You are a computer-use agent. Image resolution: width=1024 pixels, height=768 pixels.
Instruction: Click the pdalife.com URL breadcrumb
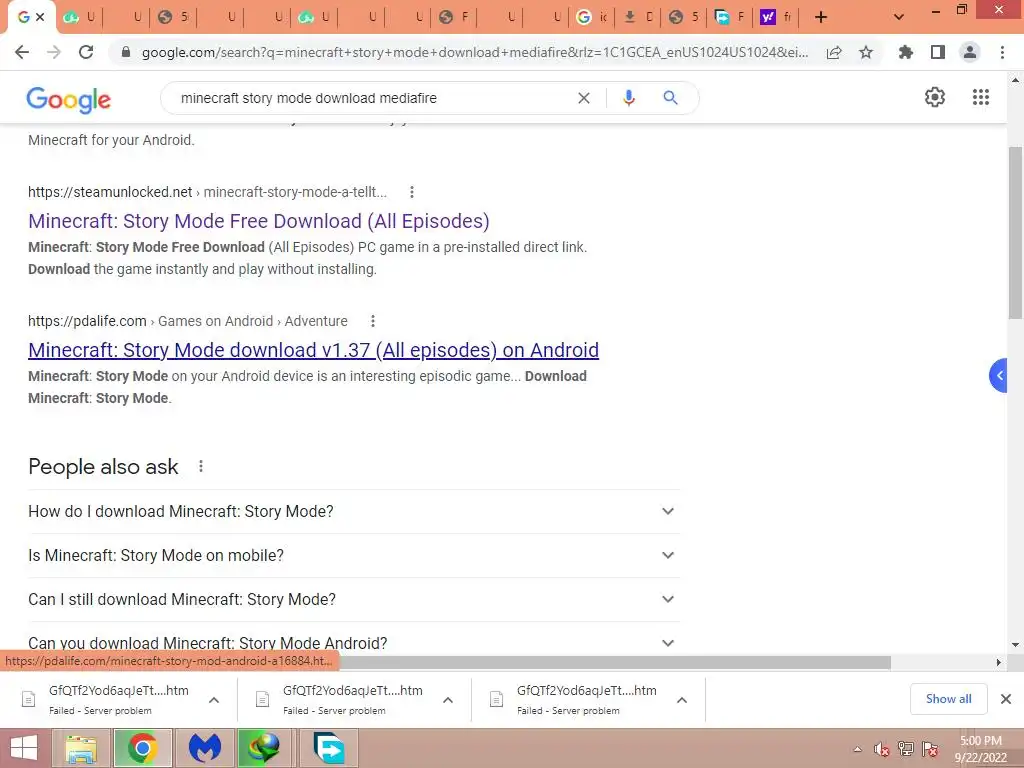pyautogui.click(x=187, y=321)
